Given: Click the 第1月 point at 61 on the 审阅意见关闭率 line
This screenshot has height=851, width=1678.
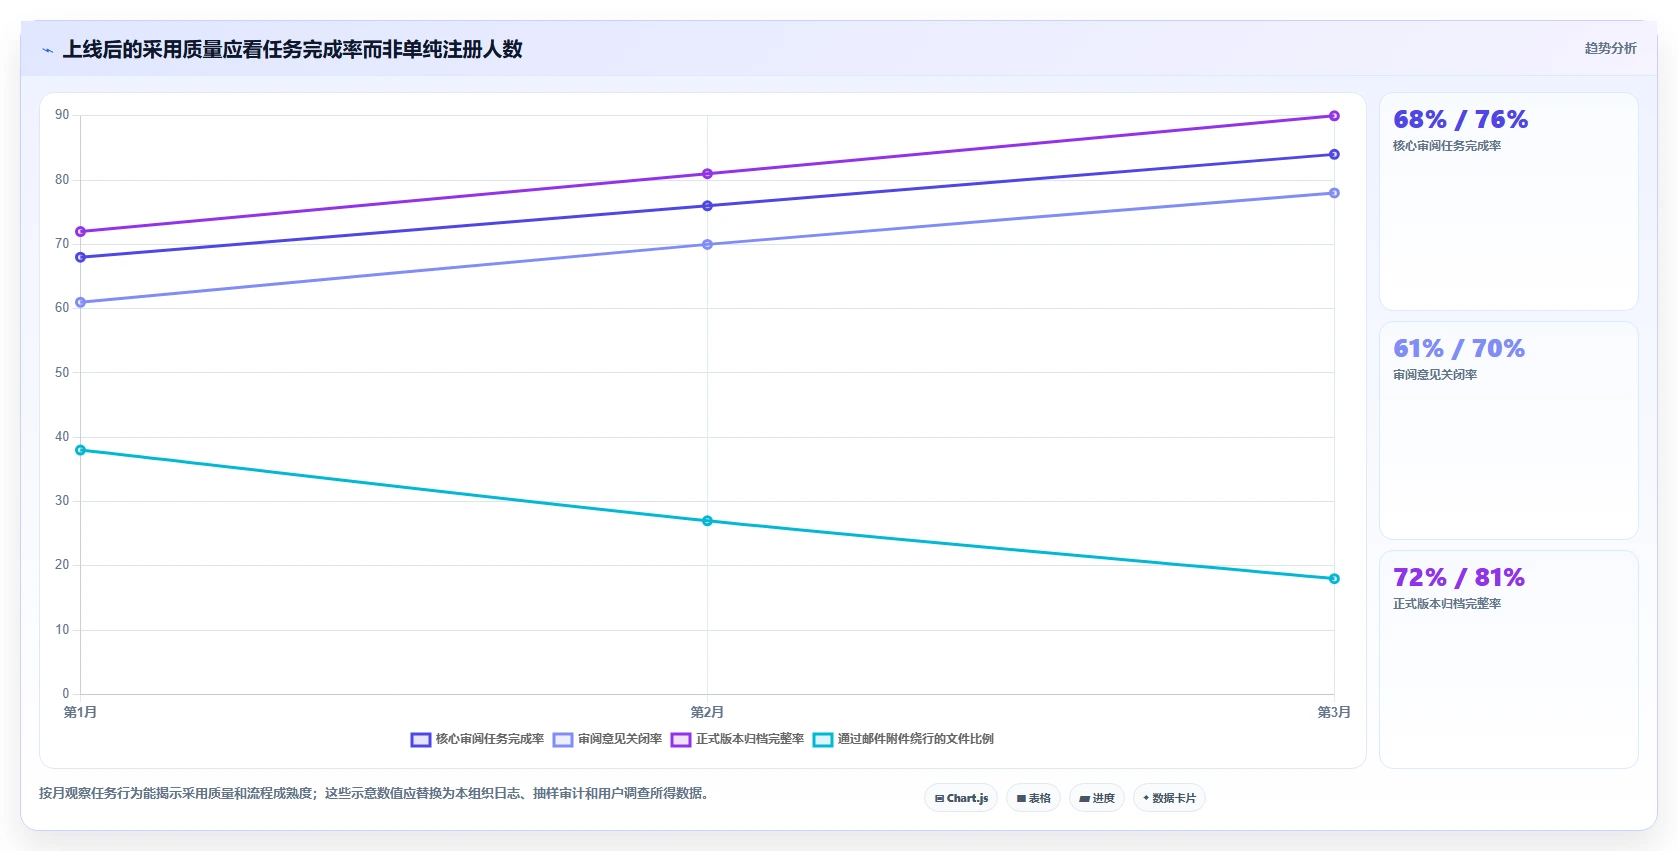Looking at the screenshot, I should coord(81,302).
